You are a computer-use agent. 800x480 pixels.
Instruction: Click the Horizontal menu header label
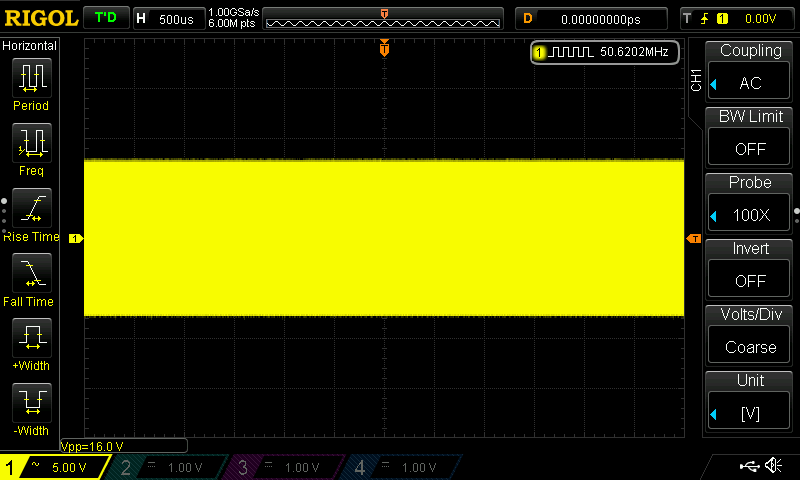(x=30, y=45)
